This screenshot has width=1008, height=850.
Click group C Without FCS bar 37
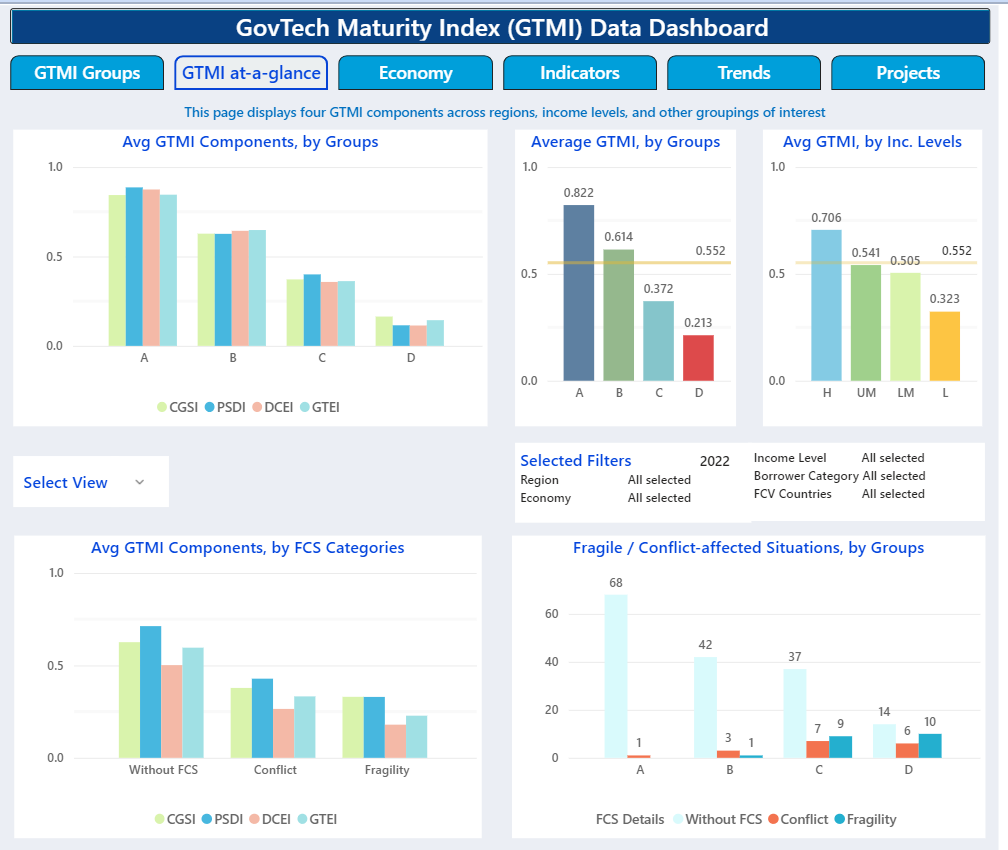[795, 714]
